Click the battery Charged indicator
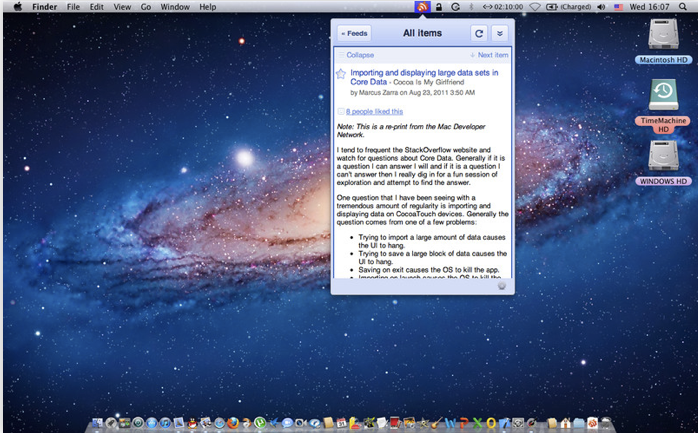The image size is (698, 433). [x=568, y=7]
